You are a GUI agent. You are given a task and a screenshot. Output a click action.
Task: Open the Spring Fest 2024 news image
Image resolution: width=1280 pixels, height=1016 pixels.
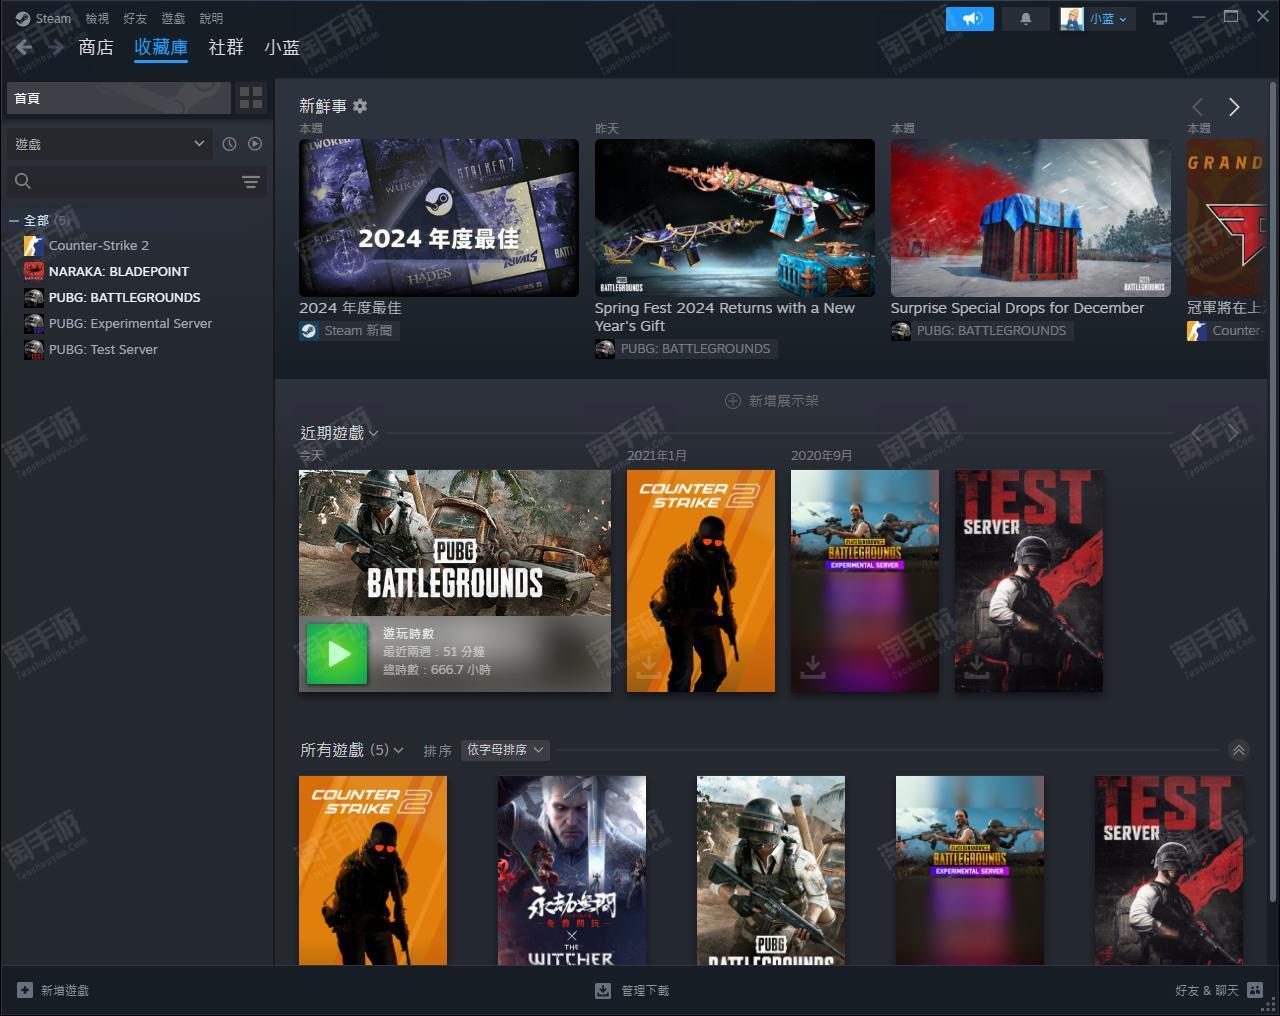[735, 217]
